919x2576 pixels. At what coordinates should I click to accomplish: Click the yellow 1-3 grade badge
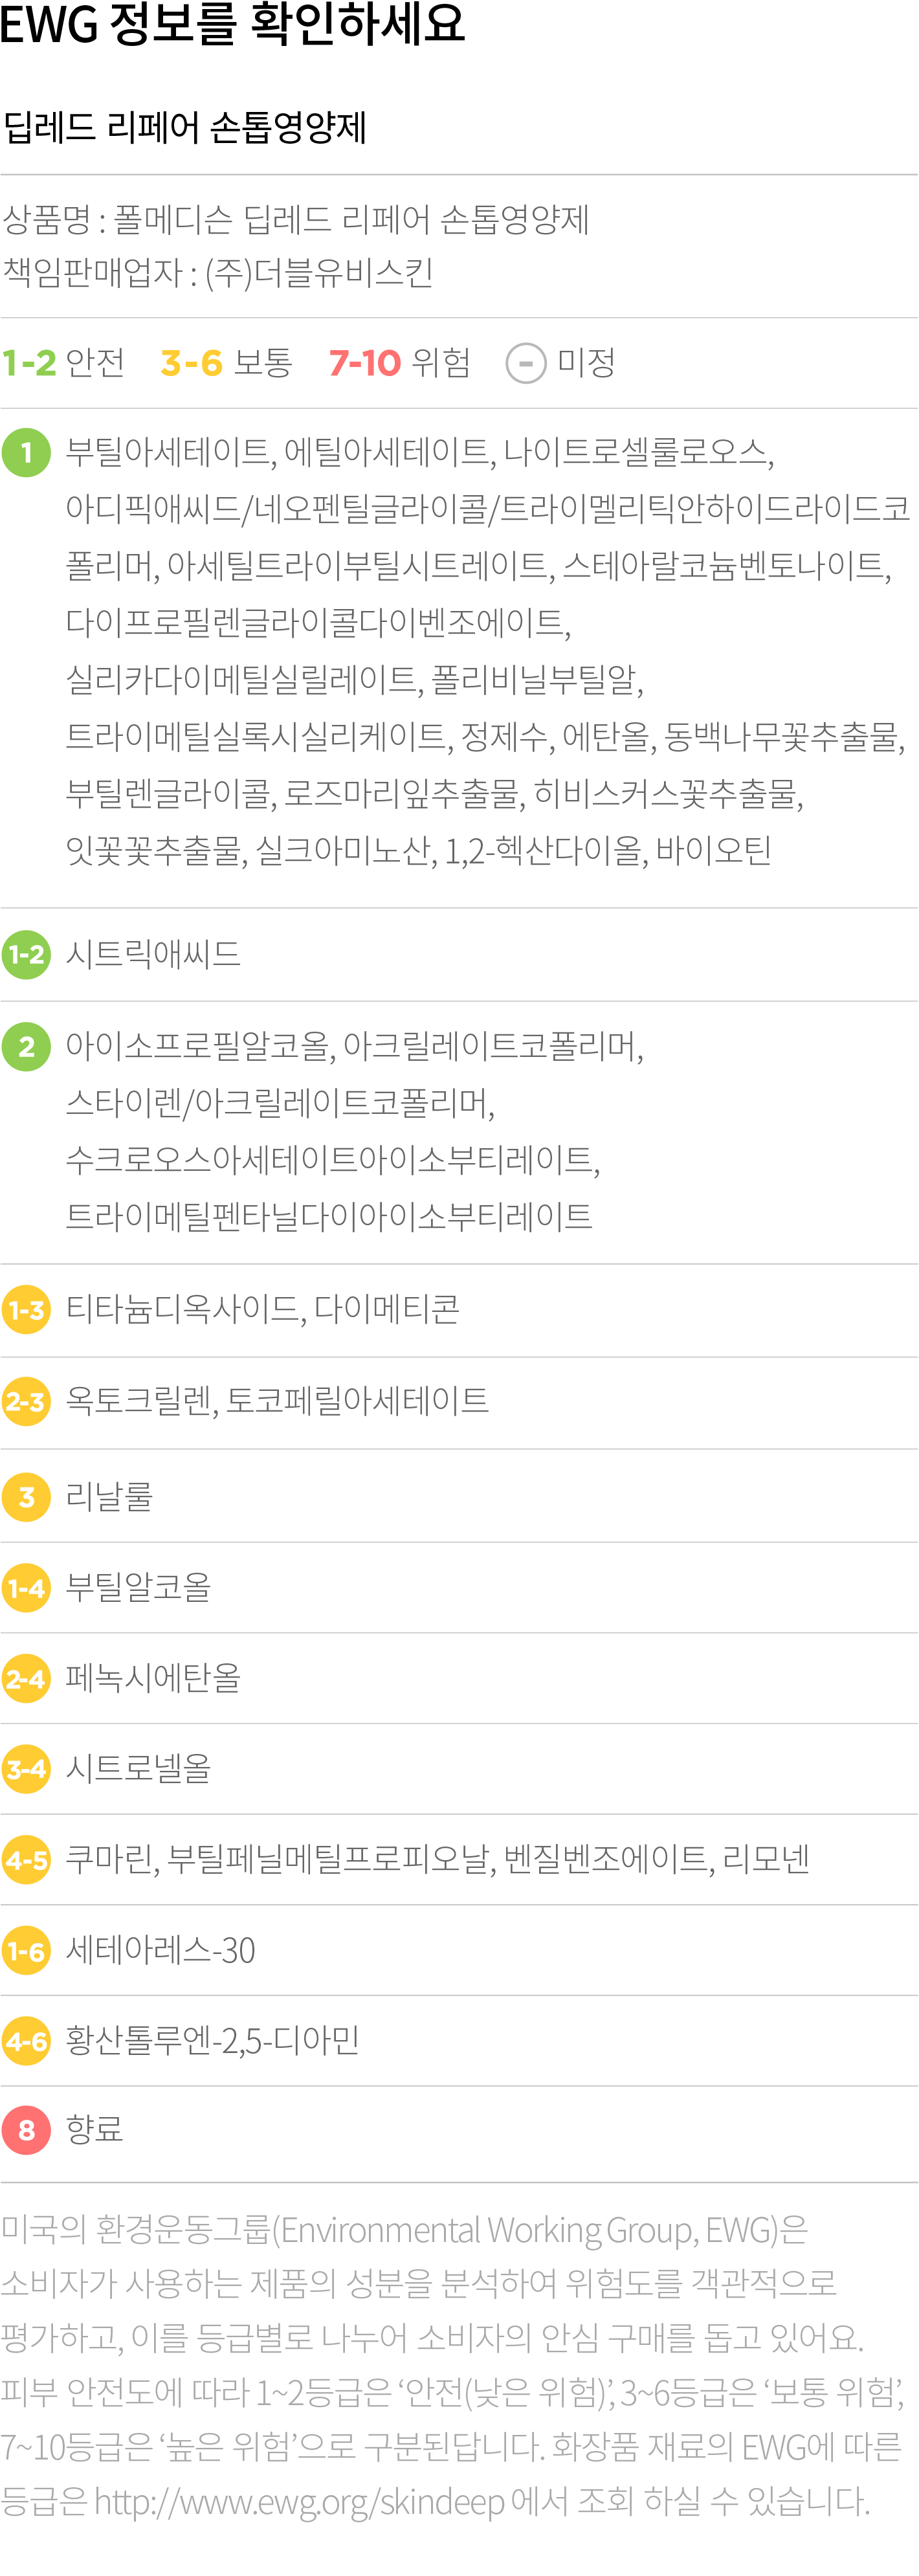pos(26,1310)
